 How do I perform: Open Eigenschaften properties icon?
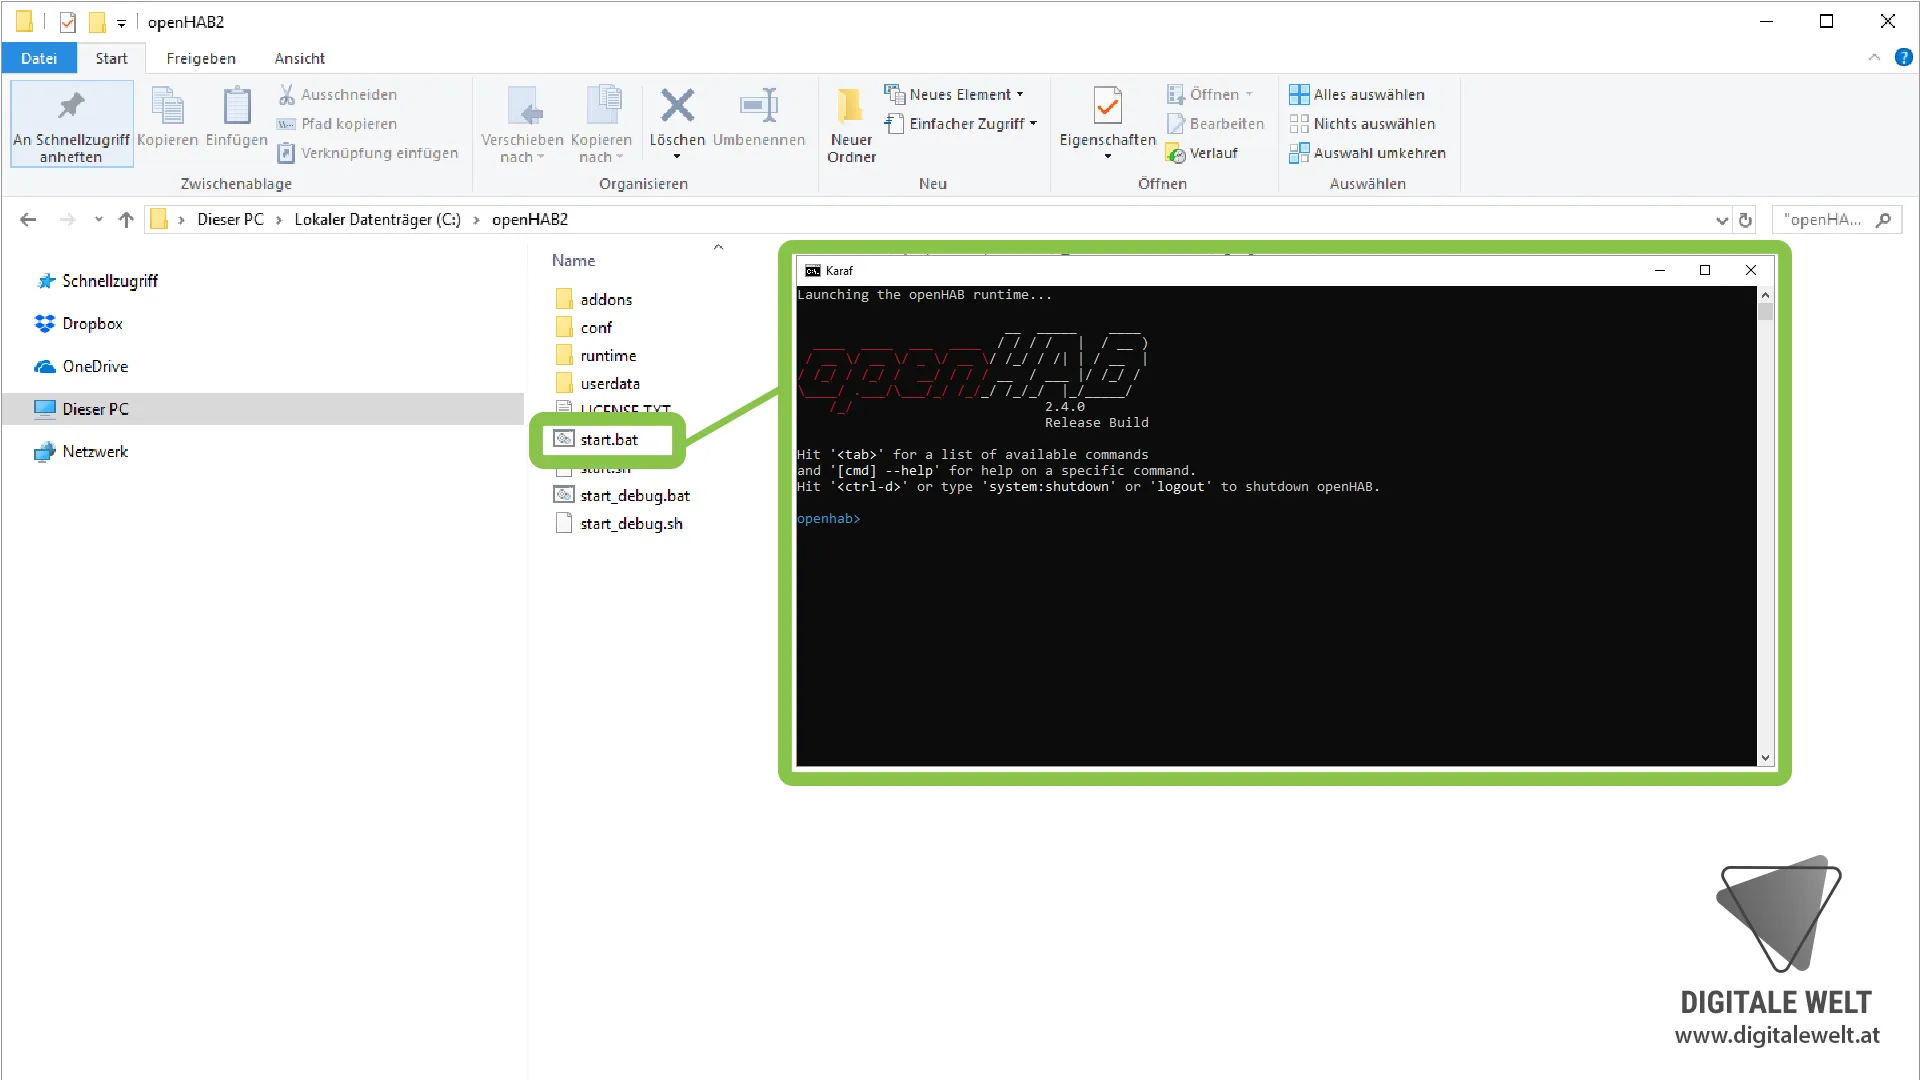click(1107, 106)
